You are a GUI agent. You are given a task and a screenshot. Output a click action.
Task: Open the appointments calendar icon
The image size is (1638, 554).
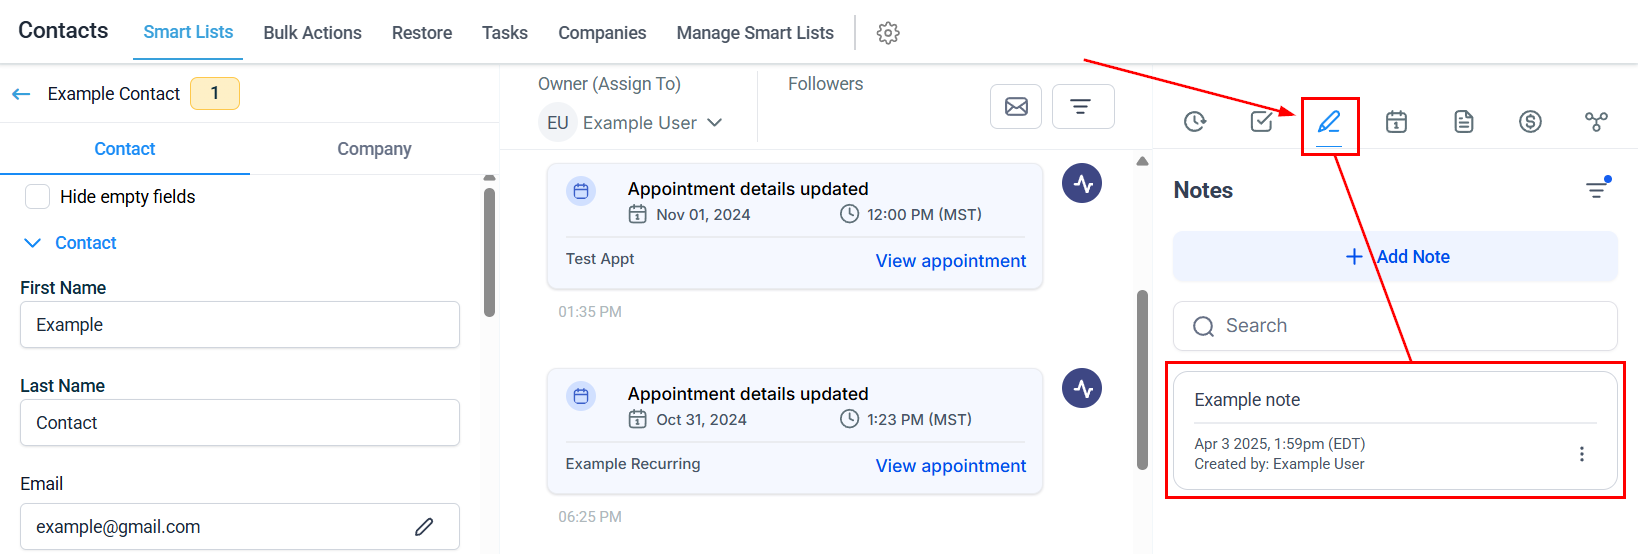1397,122
